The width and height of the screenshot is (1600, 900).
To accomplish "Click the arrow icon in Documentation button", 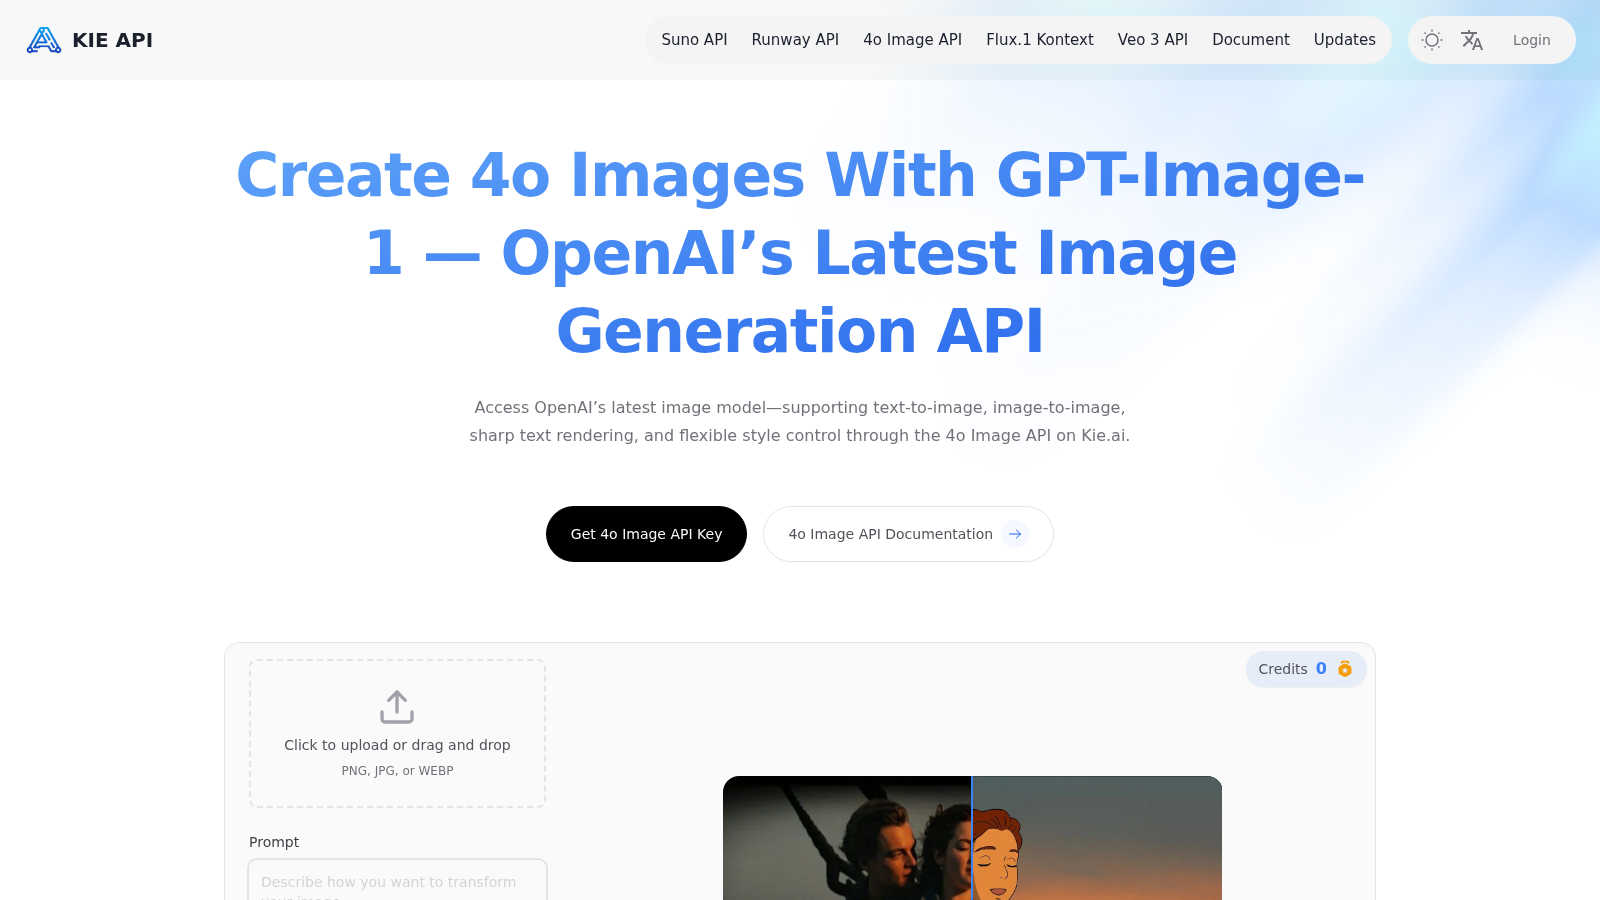I will pyautogui.click(x=1015, y=534).
